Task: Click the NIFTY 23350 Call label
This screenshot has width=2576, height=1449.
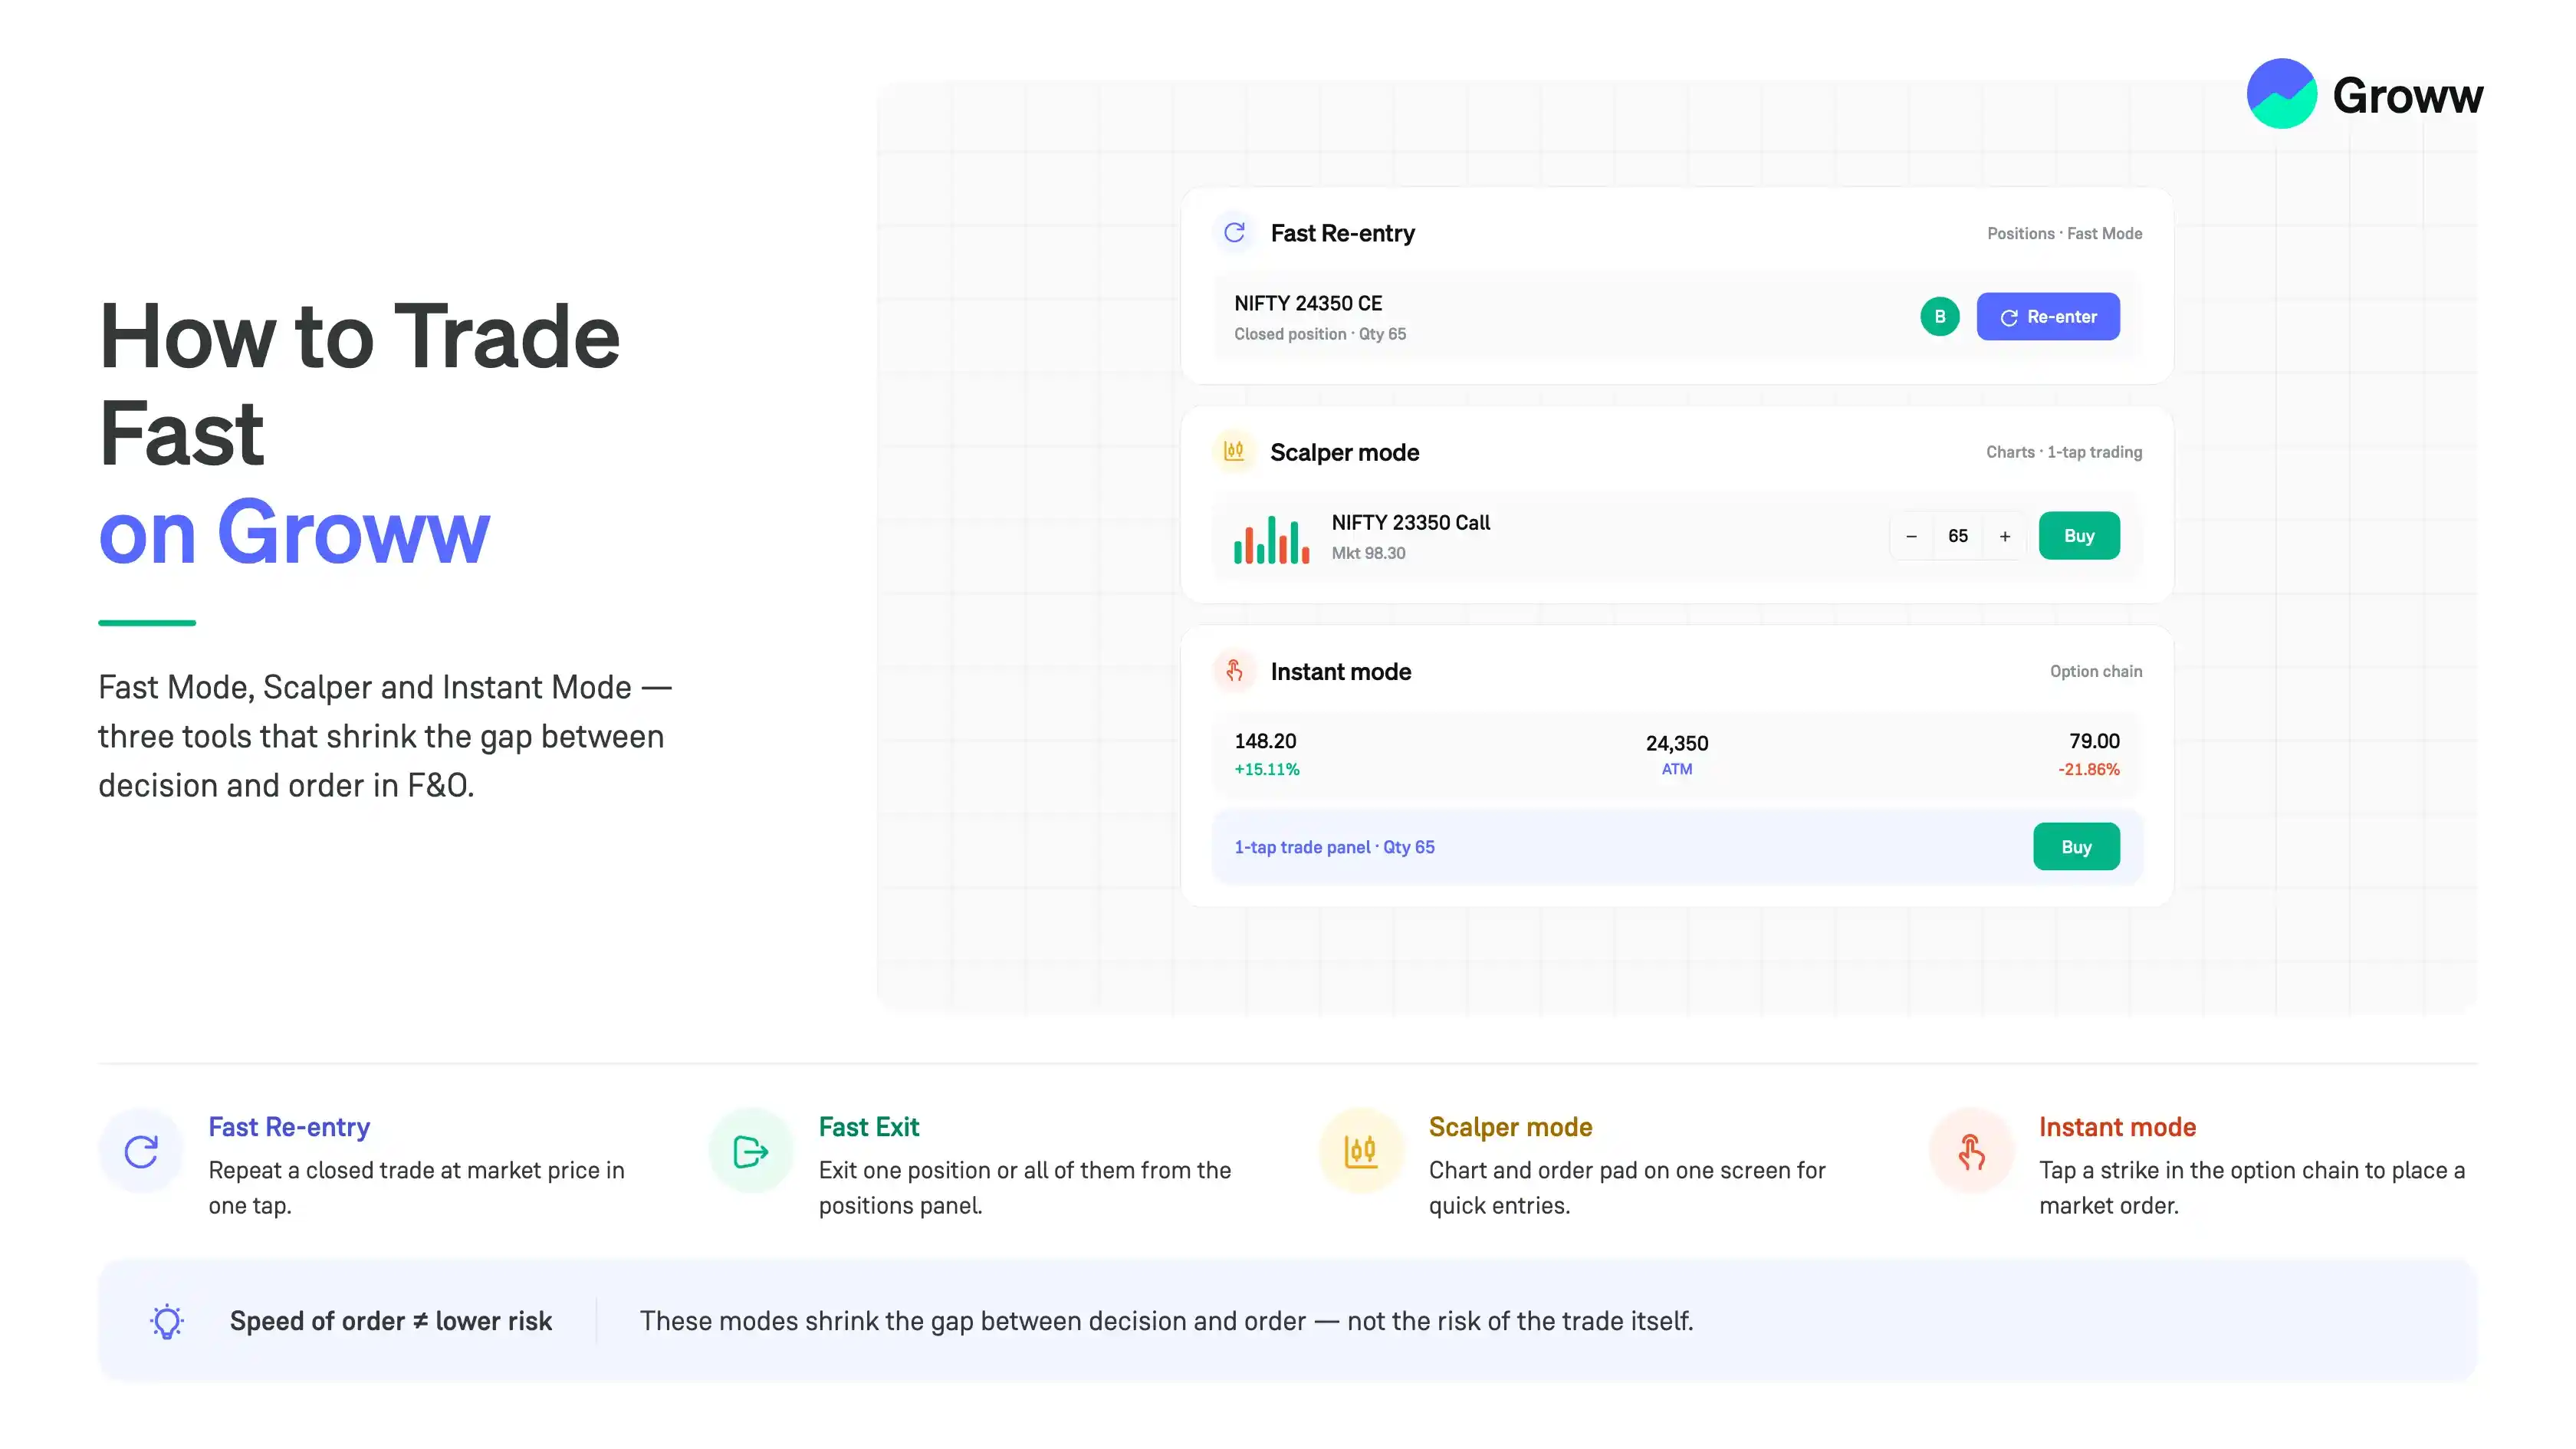Action: [1410, 522]
